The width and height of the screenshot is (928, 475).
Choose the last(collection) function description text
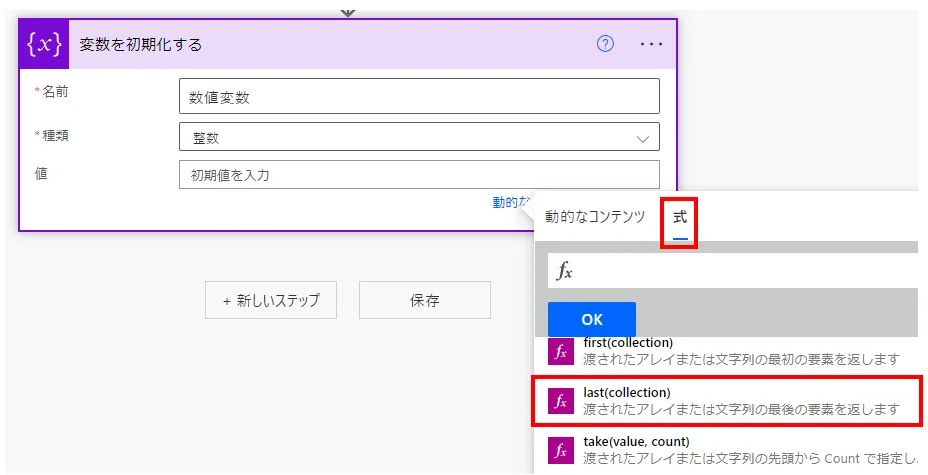(x=741, y=409)
